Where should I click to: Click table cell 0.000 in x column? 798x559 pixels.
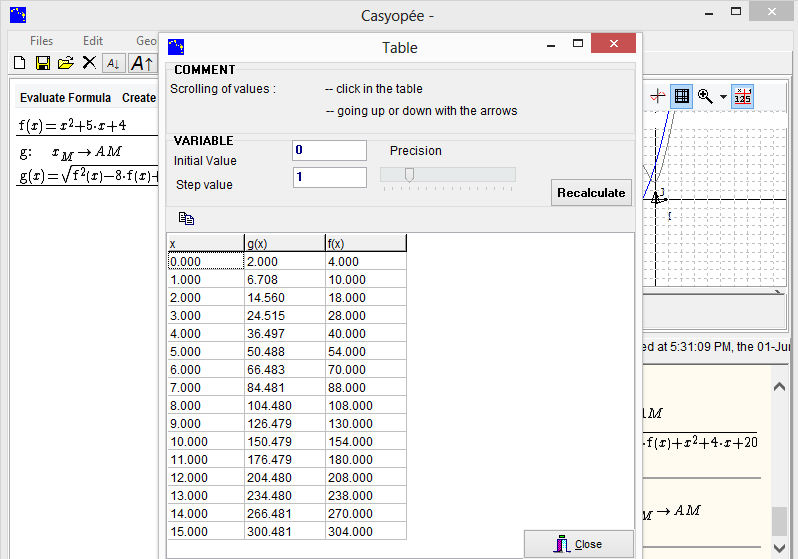[206, 262]
